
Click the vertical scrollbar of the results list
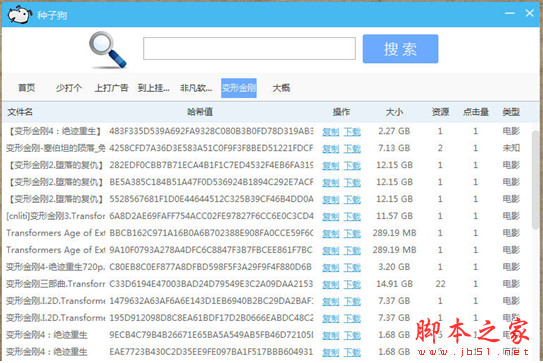536,180
